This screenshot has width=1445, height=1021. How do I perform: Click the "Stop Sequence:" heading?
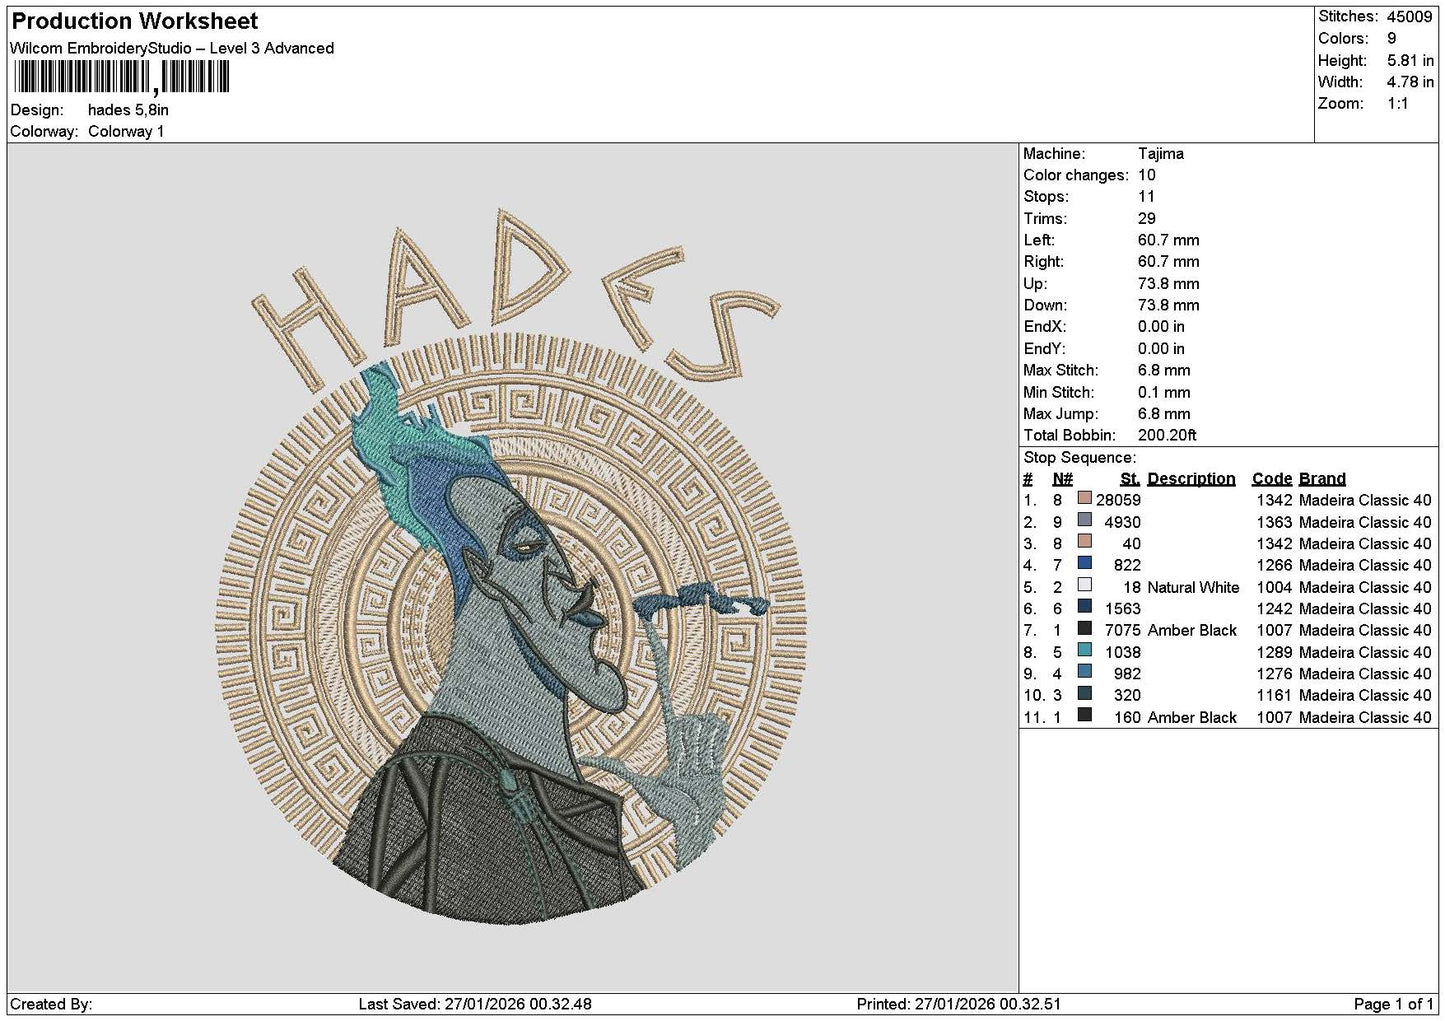(x=1080, y=458)
